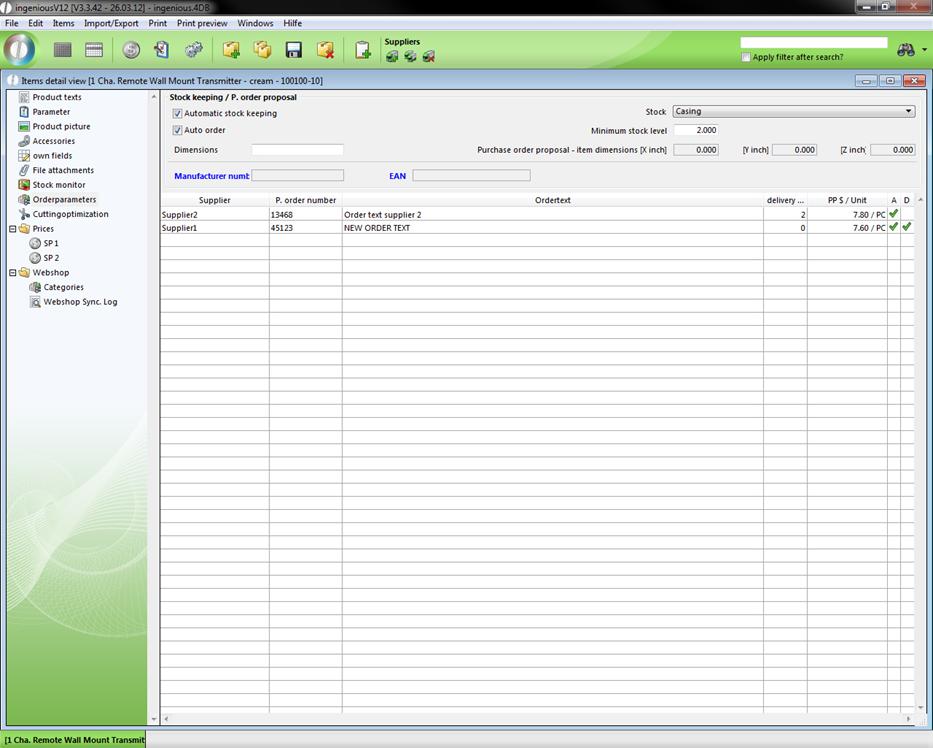
Task: Uncheck Automatic stock keeping
Action: (178, 114)
